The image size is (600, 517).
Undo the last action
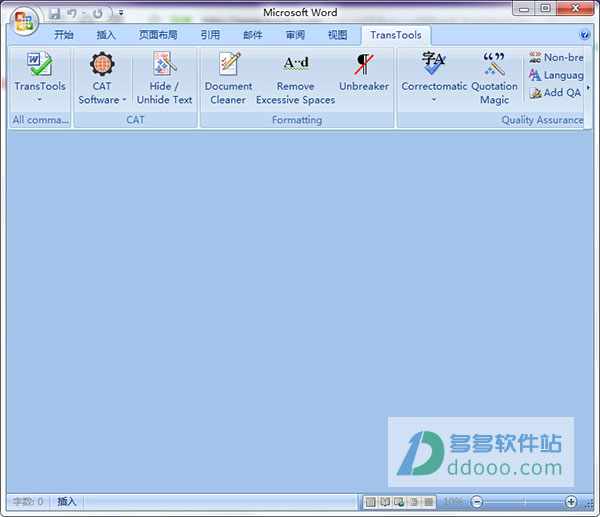coord(72,14)
